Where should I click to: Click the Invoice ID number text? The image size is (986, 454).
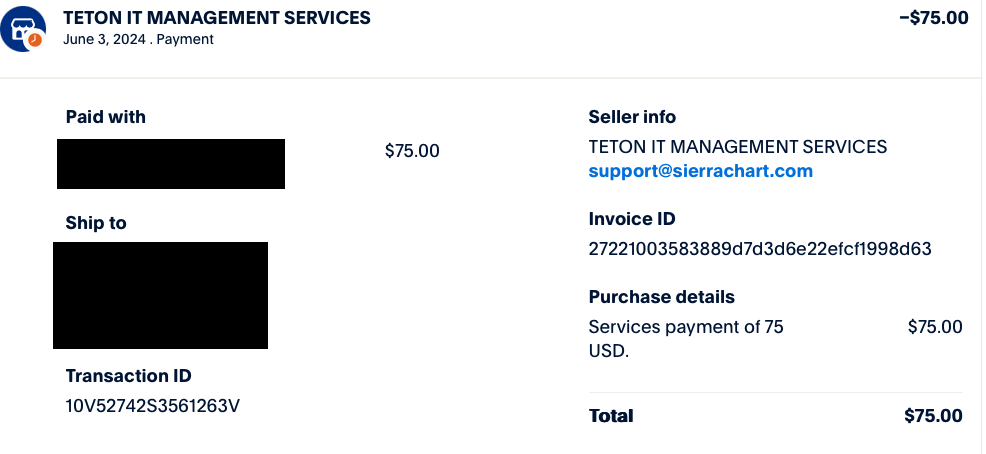pos(760,249)
